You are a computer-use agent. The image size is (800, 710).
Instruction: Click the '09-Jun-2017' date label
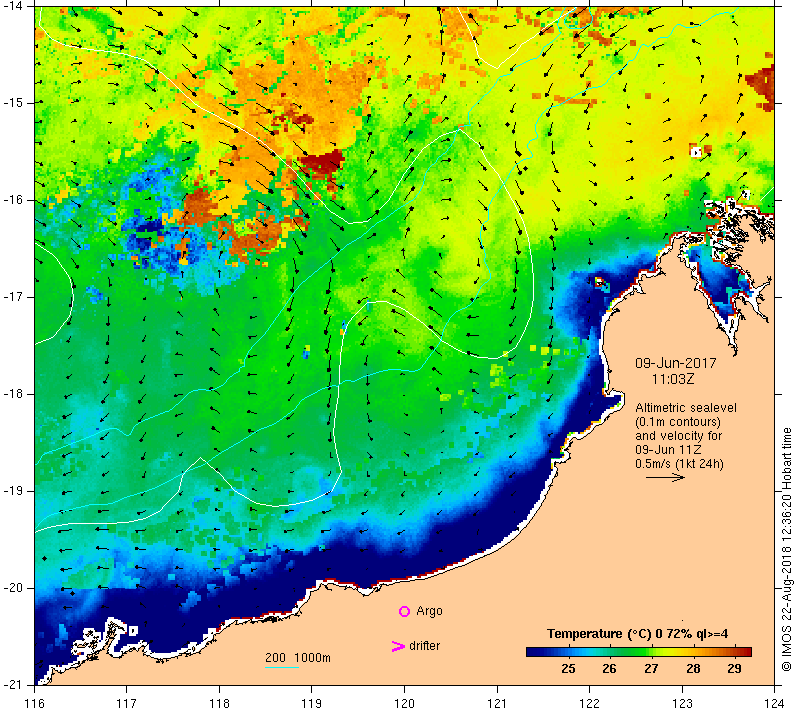point(676,363)
